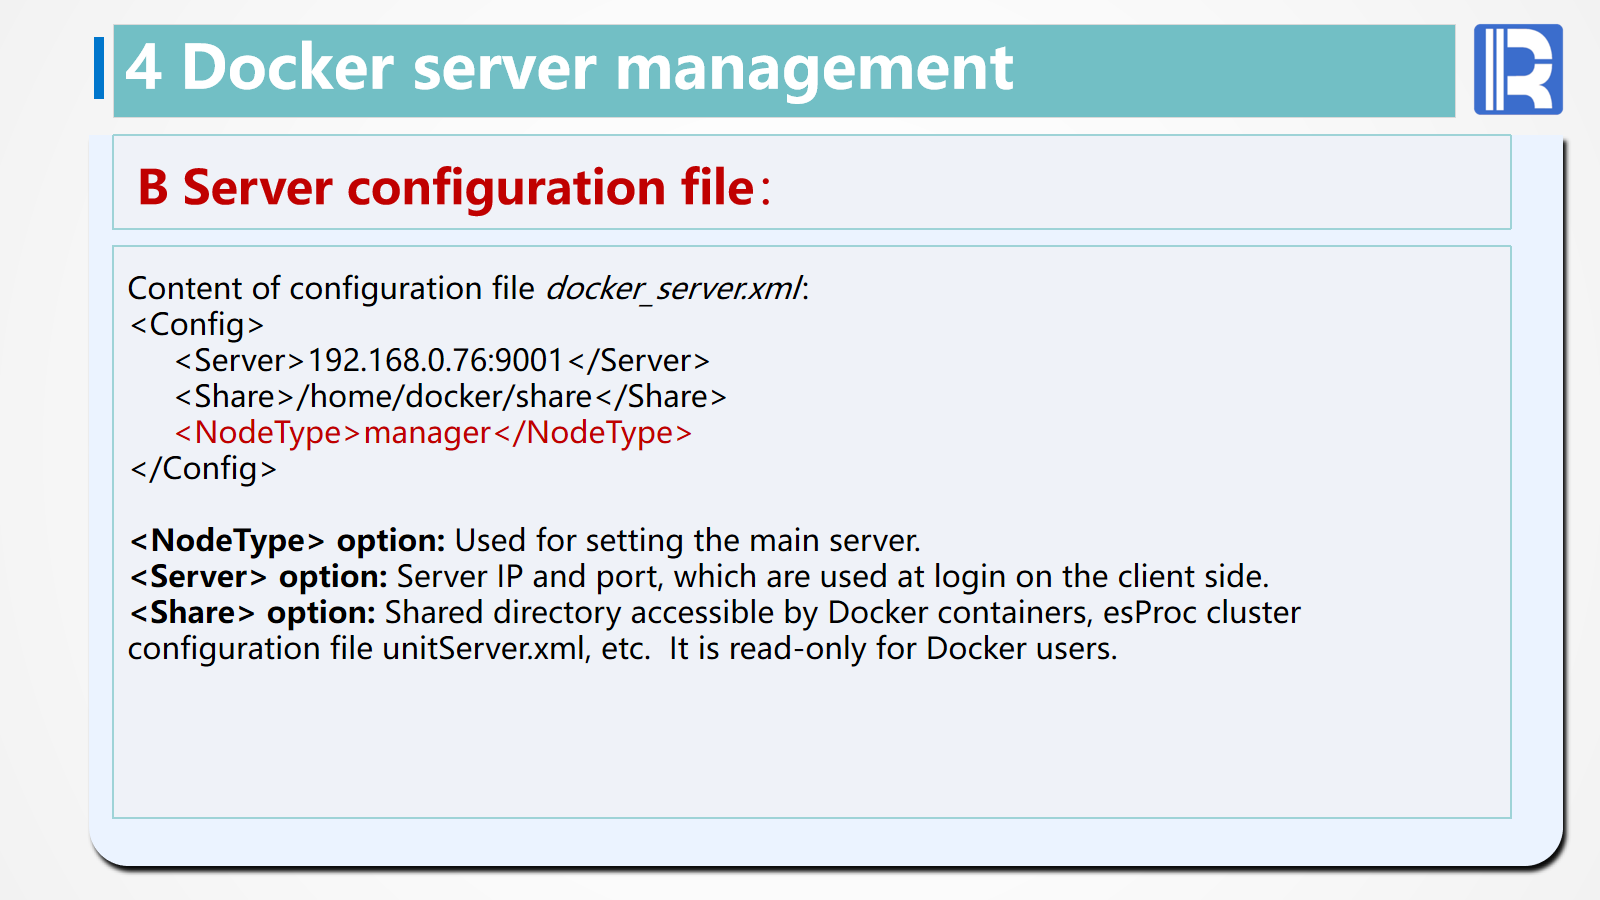
Task: Click the closing </Config> tag
Action: coord(203,469)
